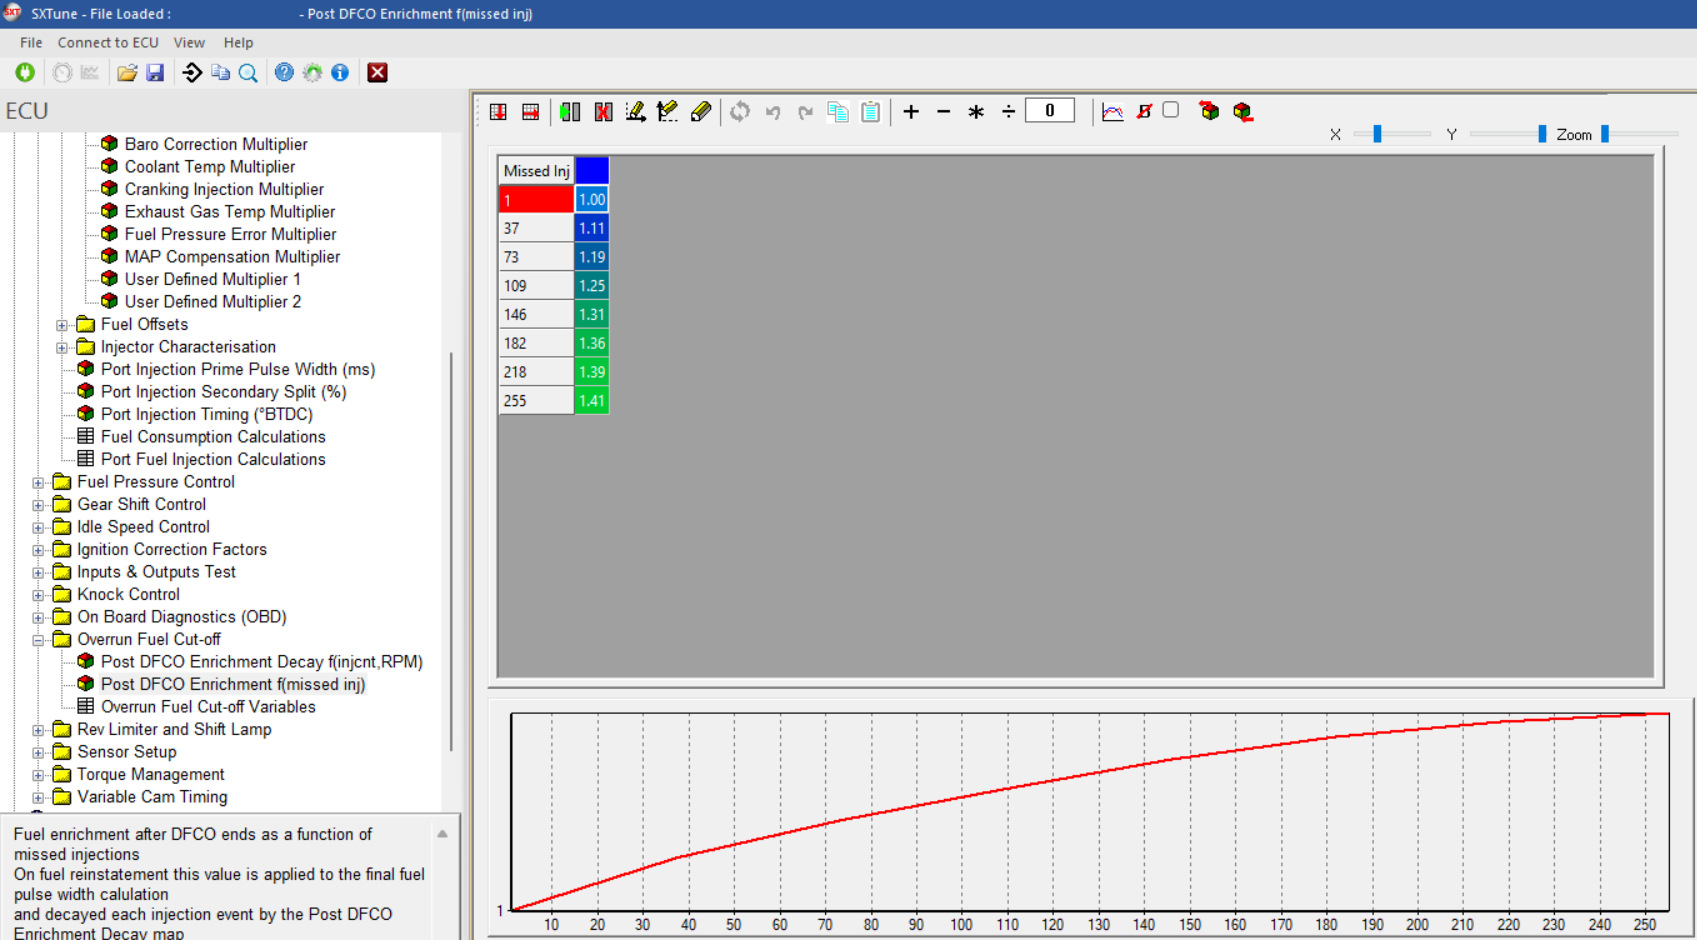
Task: Expand the Gear Shift Control folder
Action: point(38,505)
